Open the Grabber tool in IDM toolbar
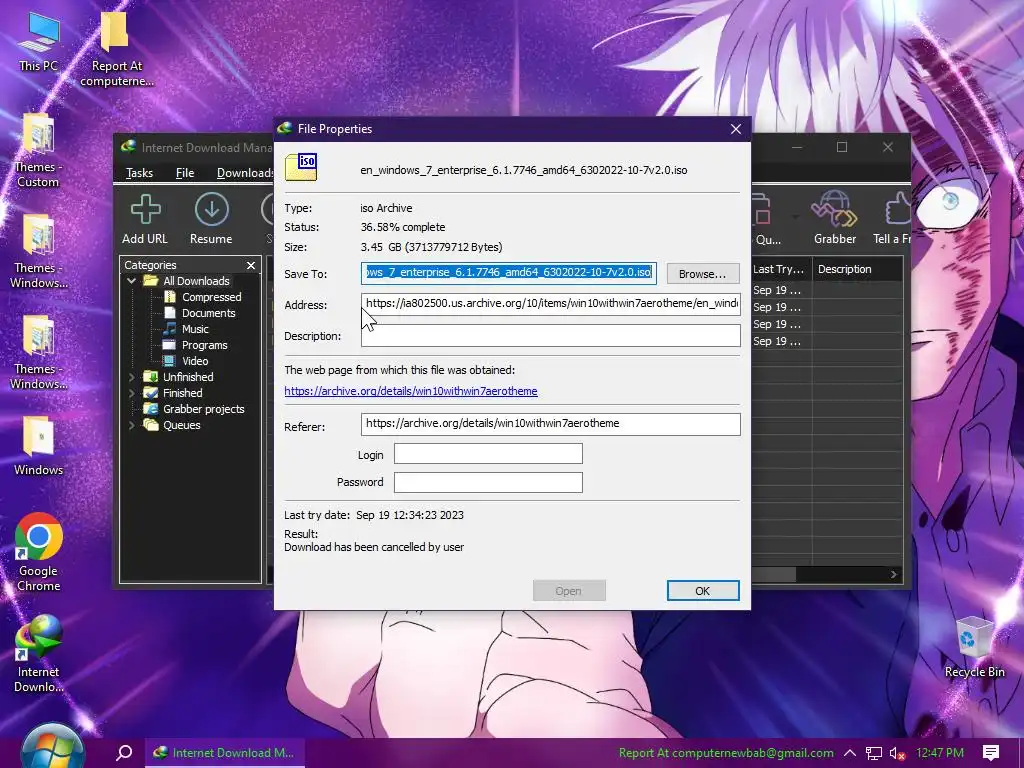This screenshot has height=768, width=1024. click(x=834, y=210)
